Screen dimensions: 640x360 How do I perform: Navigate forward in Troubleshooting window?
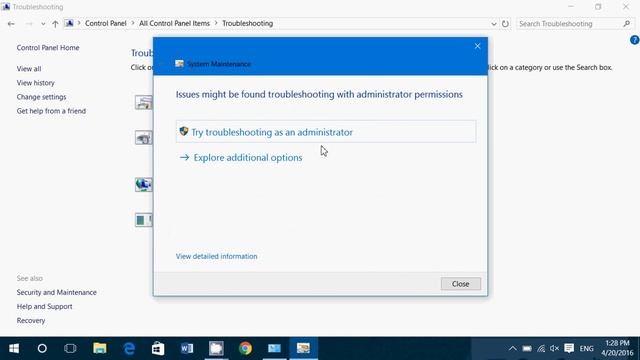point(29,24)
